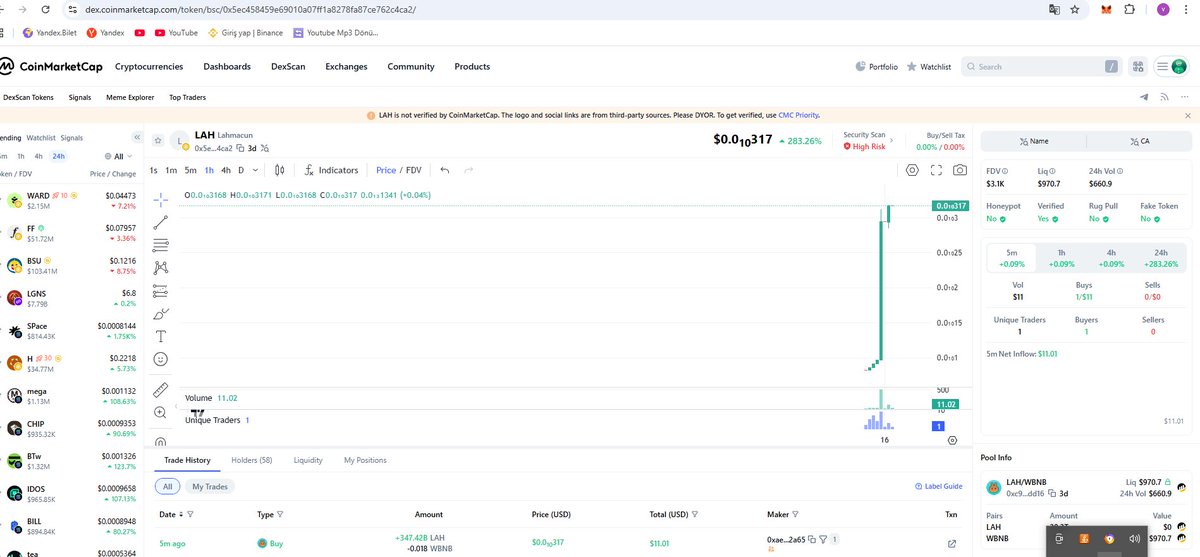Filter trades by My Trades
Viewport: 1200px width, 557px height.
(x=210, y=486)
